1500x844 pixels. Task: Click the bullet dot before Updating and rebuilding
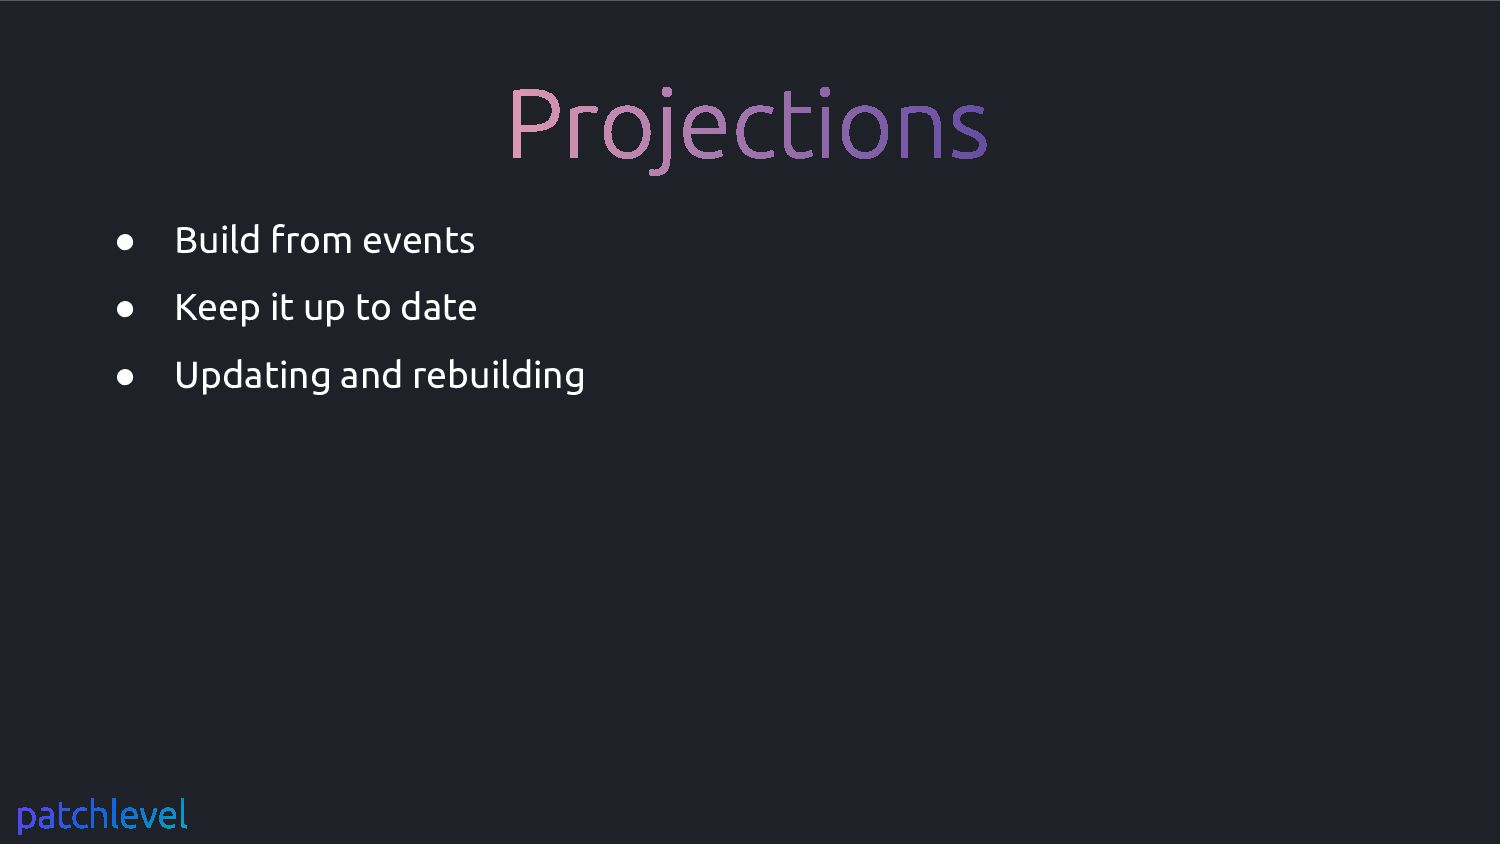click(125, 377)
